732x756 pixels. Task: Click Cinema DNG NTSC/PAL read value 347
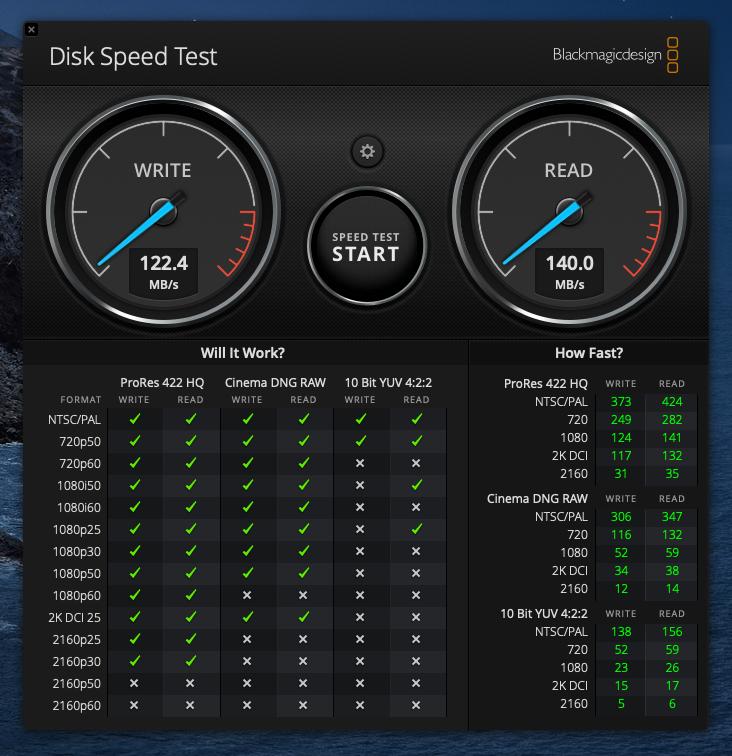tap(672, 517)
